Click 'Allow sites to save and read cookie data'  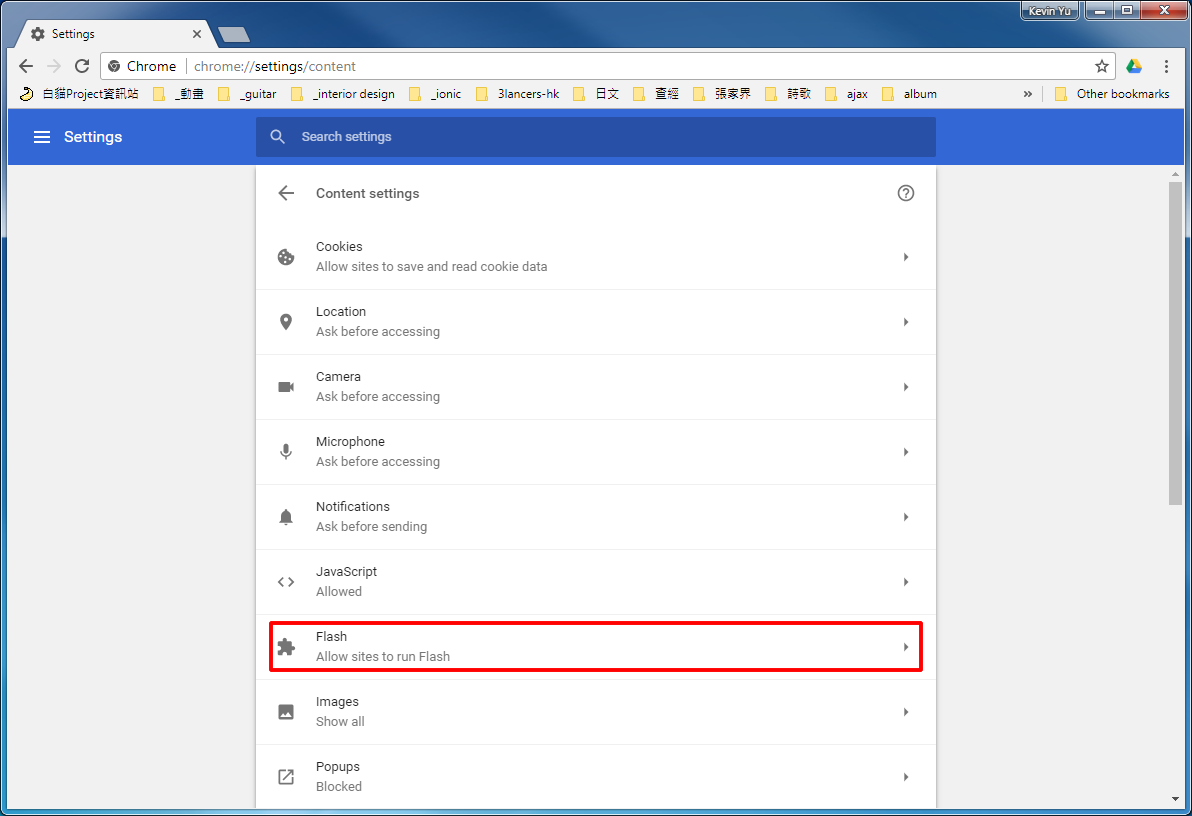point(431,266)
